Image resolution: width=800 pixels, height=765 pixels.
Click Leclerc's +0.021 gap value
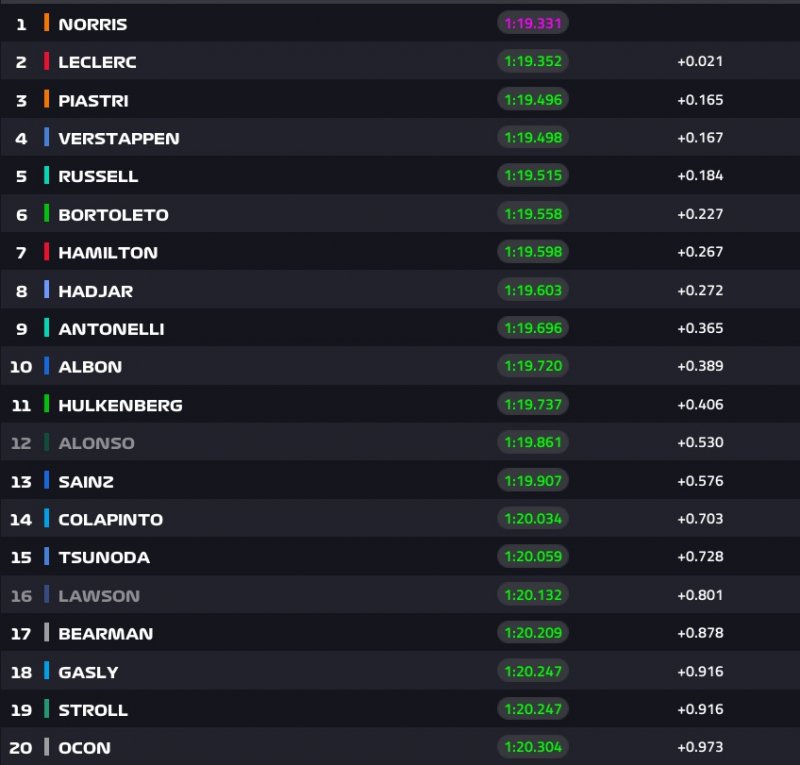pyautogui.click(x=700, y=61)
